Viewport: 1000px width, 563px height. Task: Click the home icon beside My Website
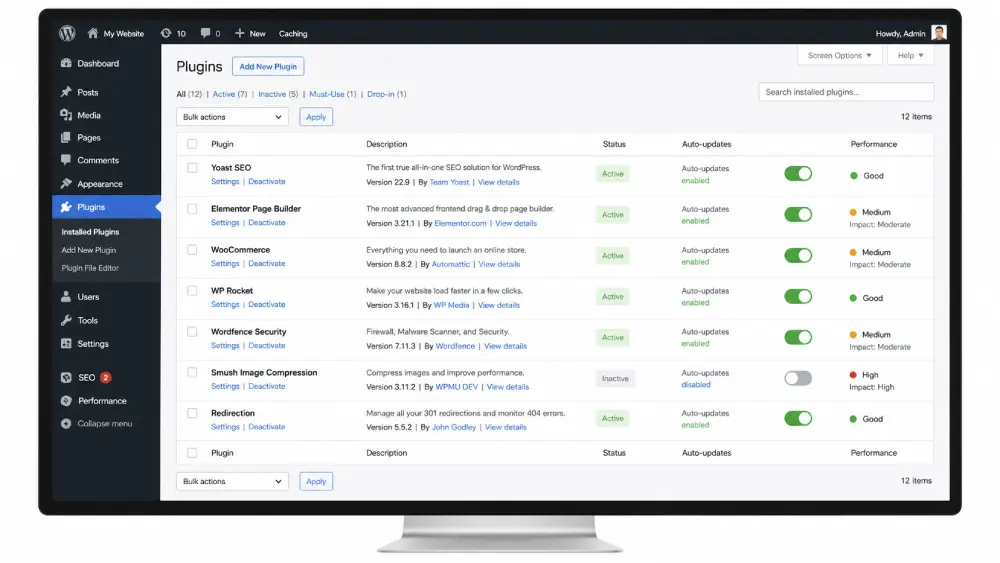[92, 33]
